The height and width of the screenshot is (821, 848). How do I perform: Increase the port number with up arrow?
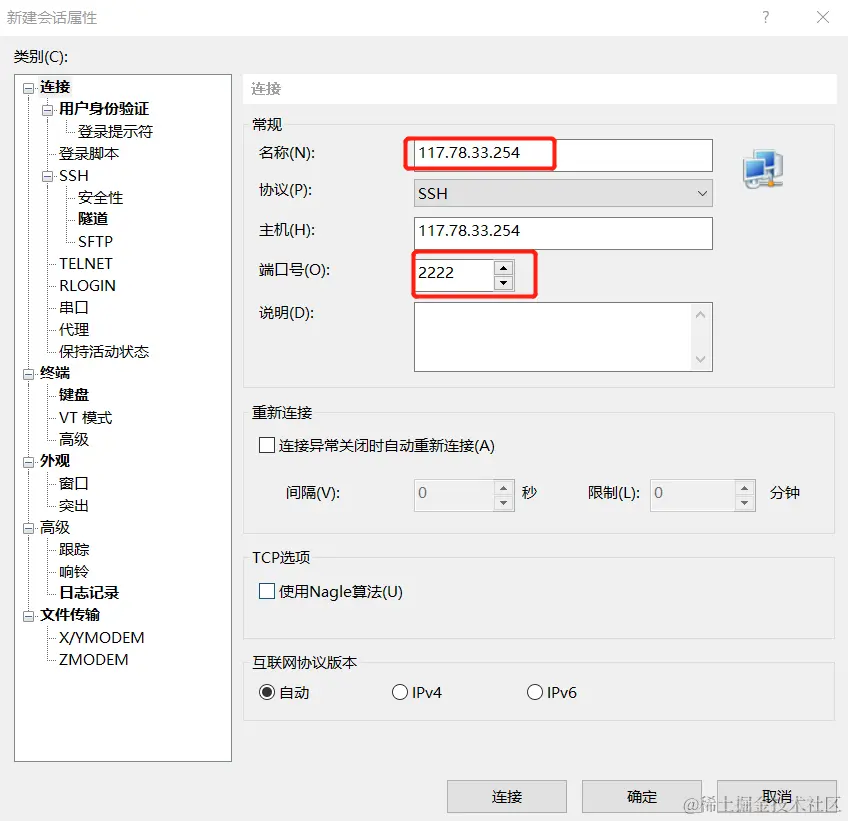coord(504,267)
